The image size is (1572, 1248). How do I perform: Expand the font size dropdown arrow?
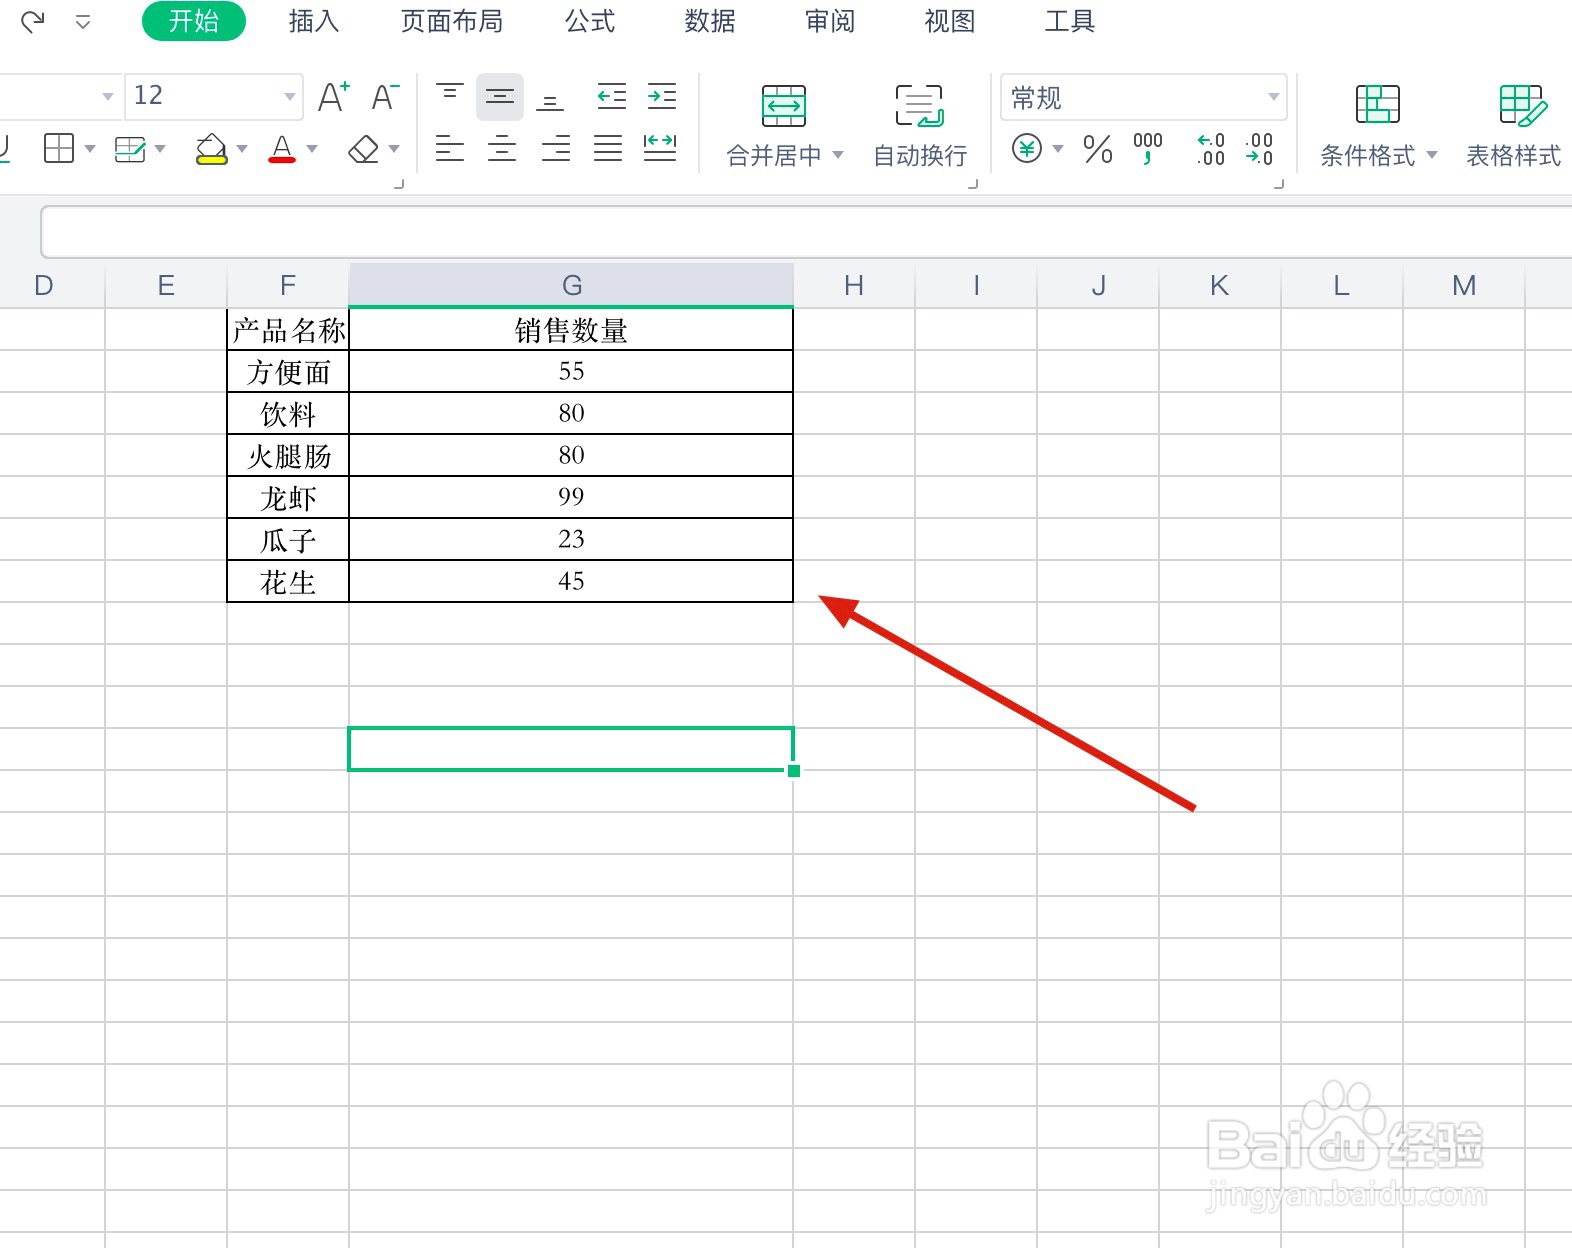click(289, 97)
